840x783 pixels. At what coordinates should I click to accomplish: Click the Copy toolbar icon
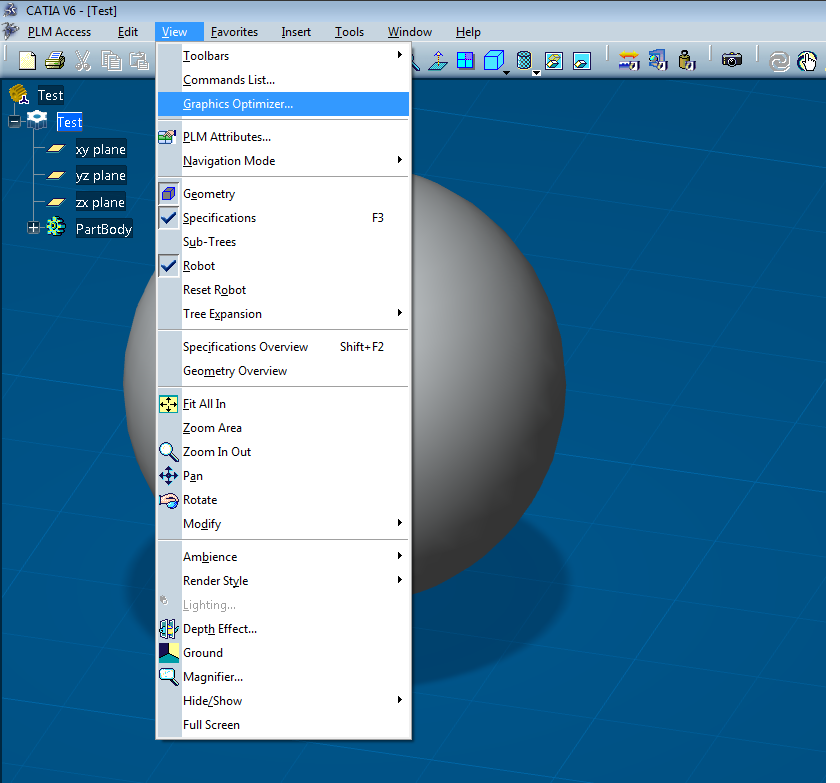point(111,61)
